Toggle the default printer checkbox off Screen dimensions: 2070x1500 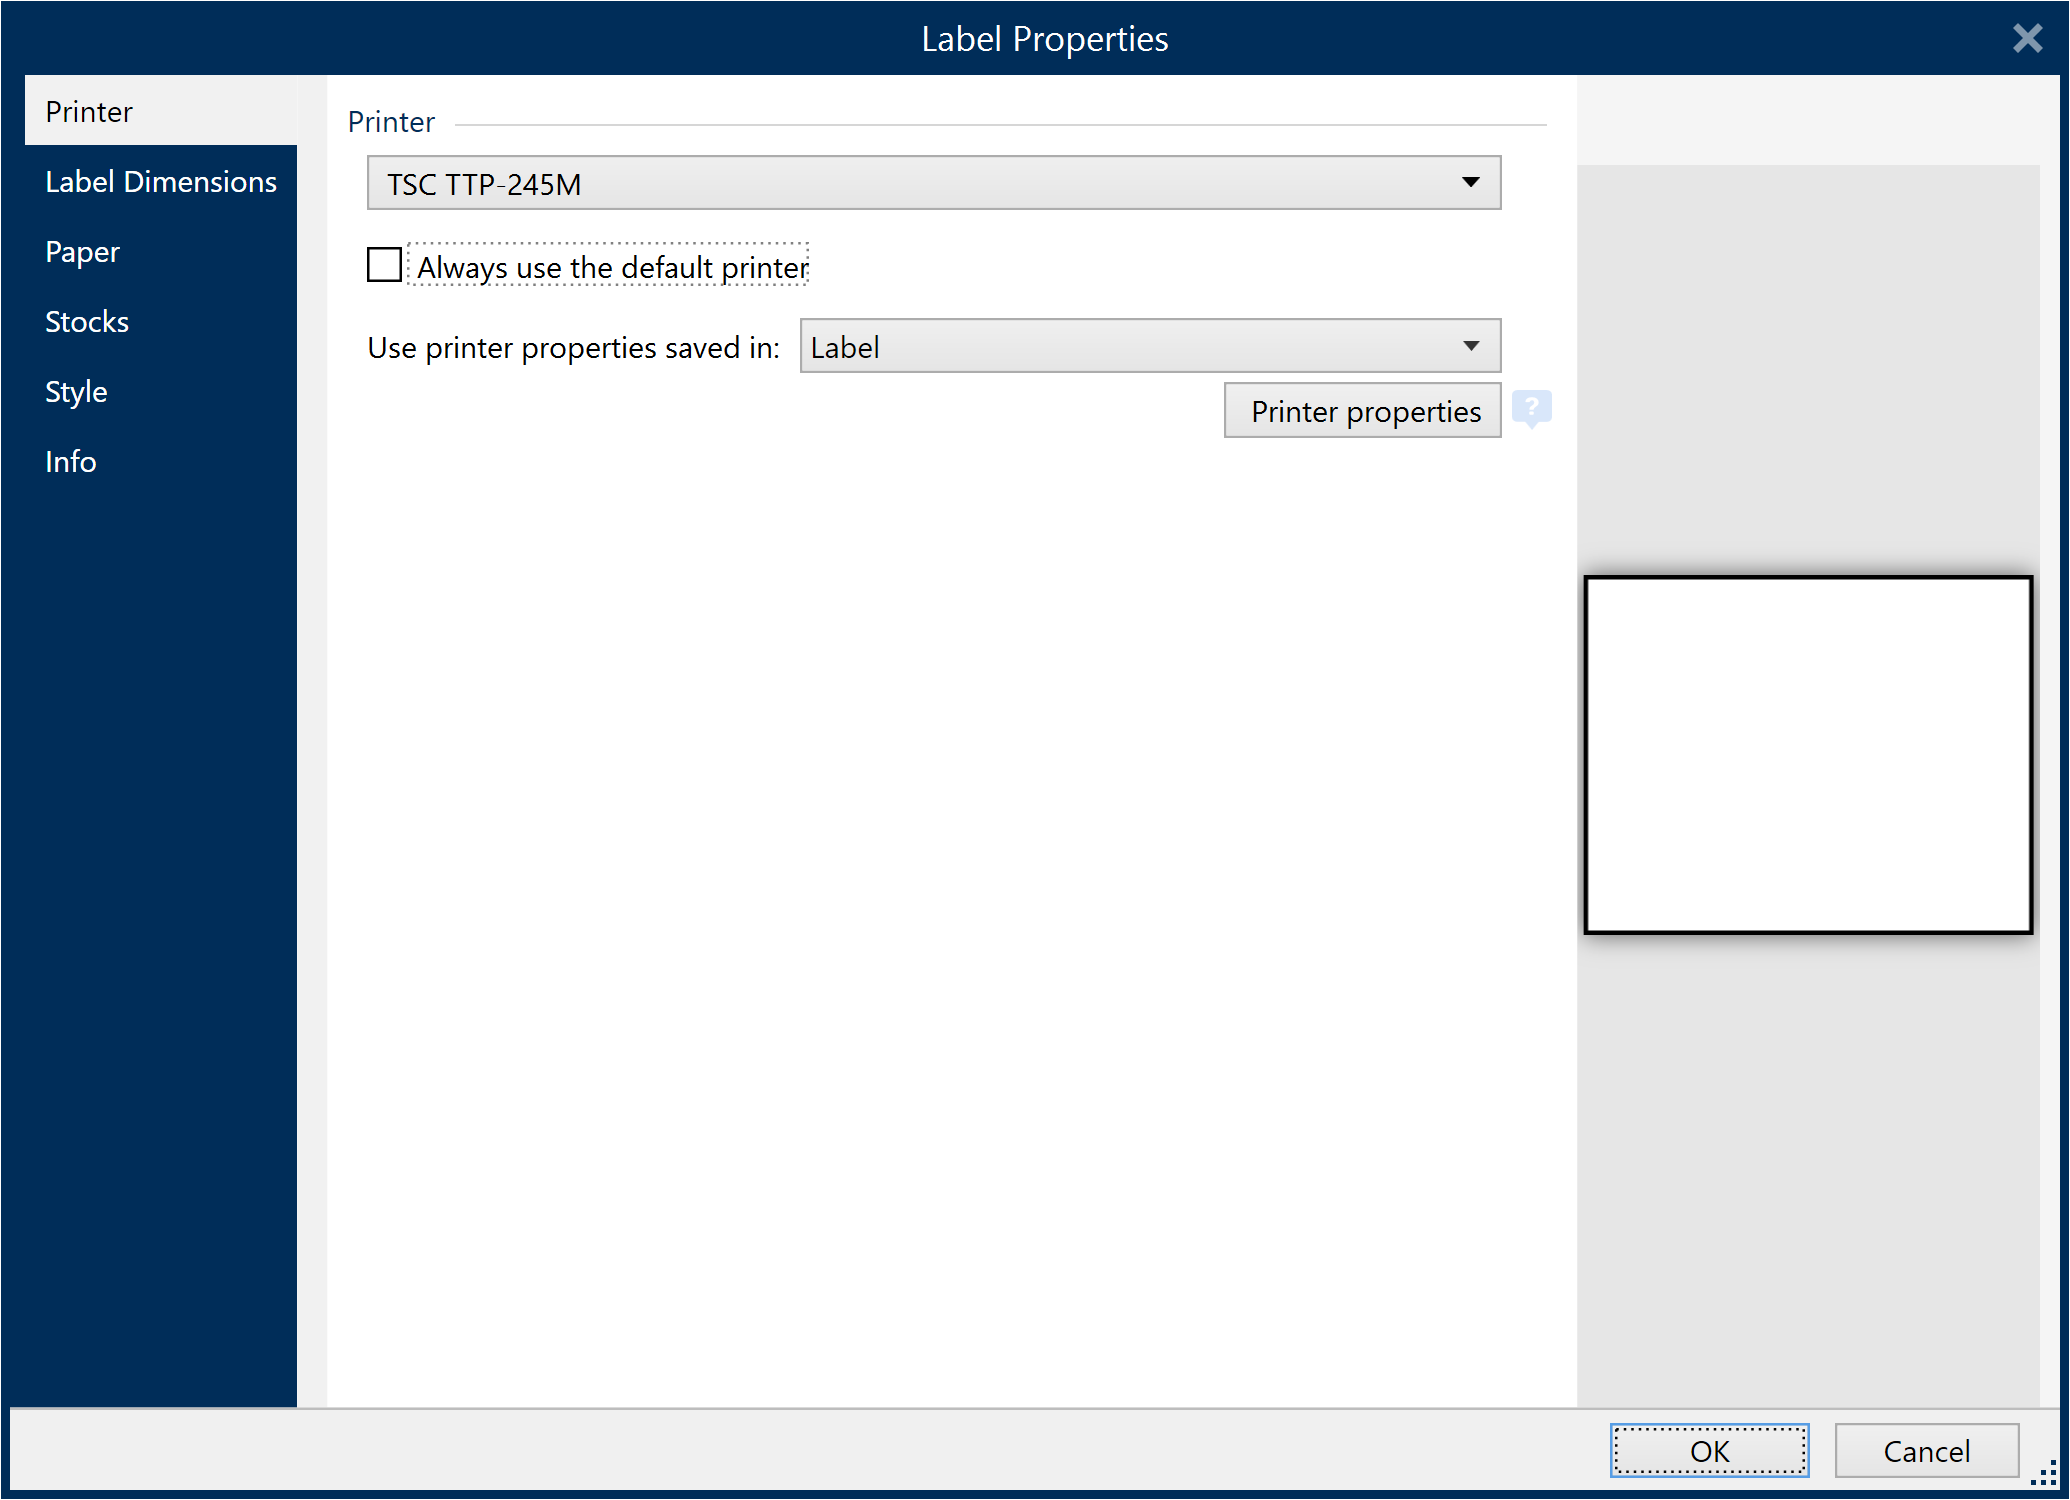384,265
